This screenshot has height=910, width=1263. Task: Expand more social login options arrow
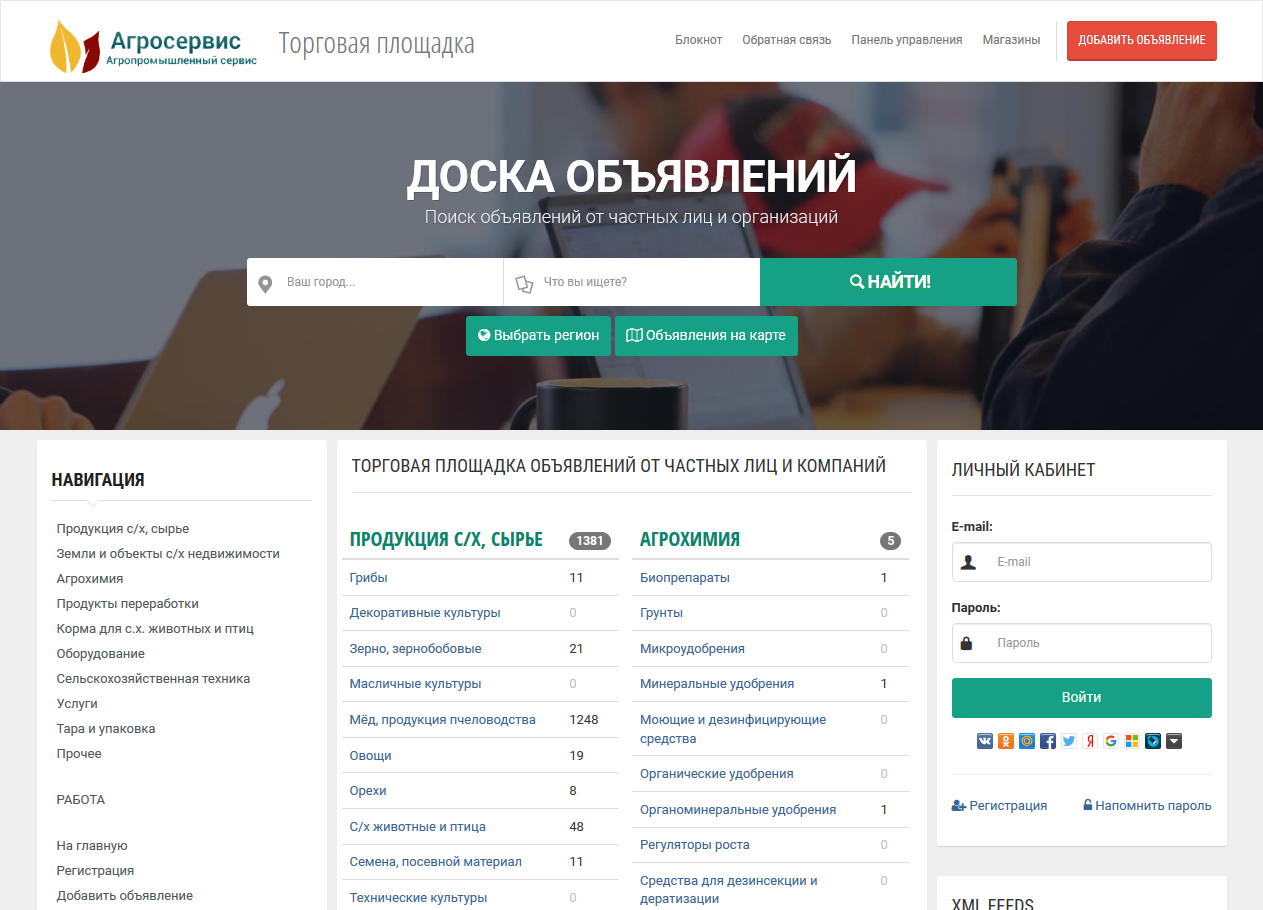pyautogui.click(x=1174, y=741)
